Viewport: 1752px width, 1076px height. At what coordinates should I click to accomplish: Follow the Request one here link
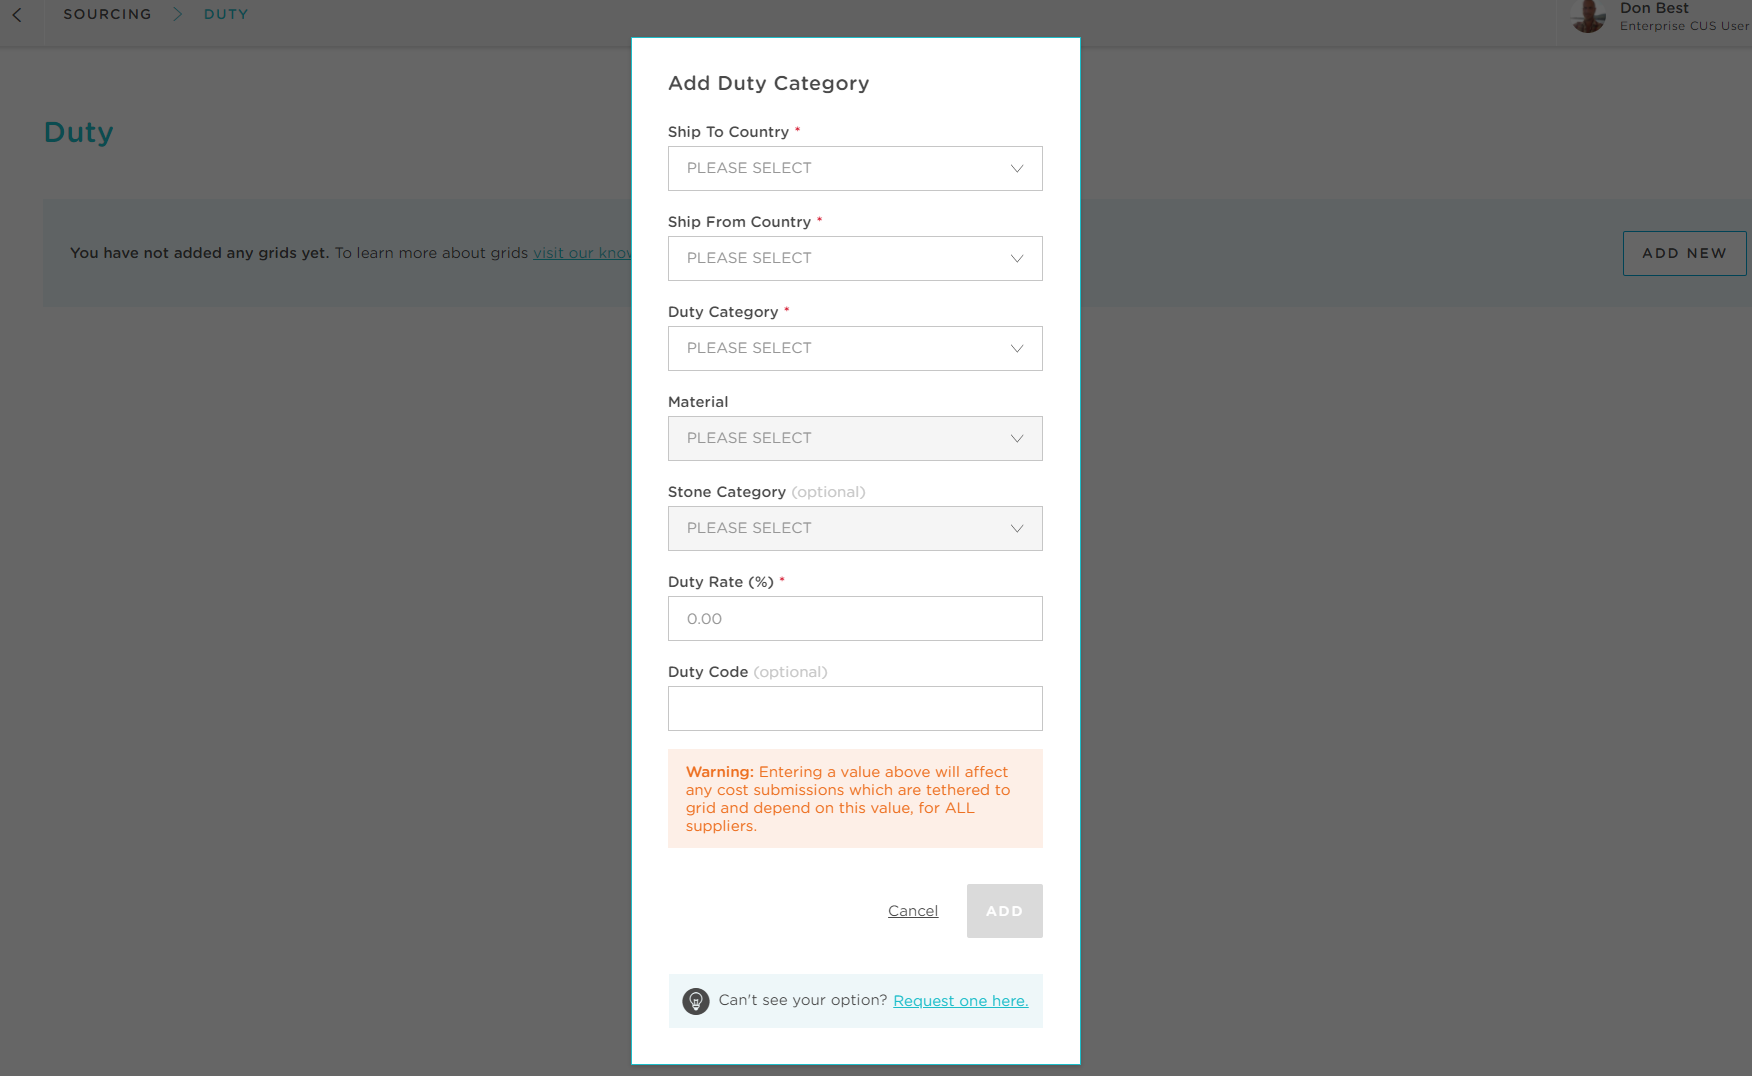pos(961,1001)
